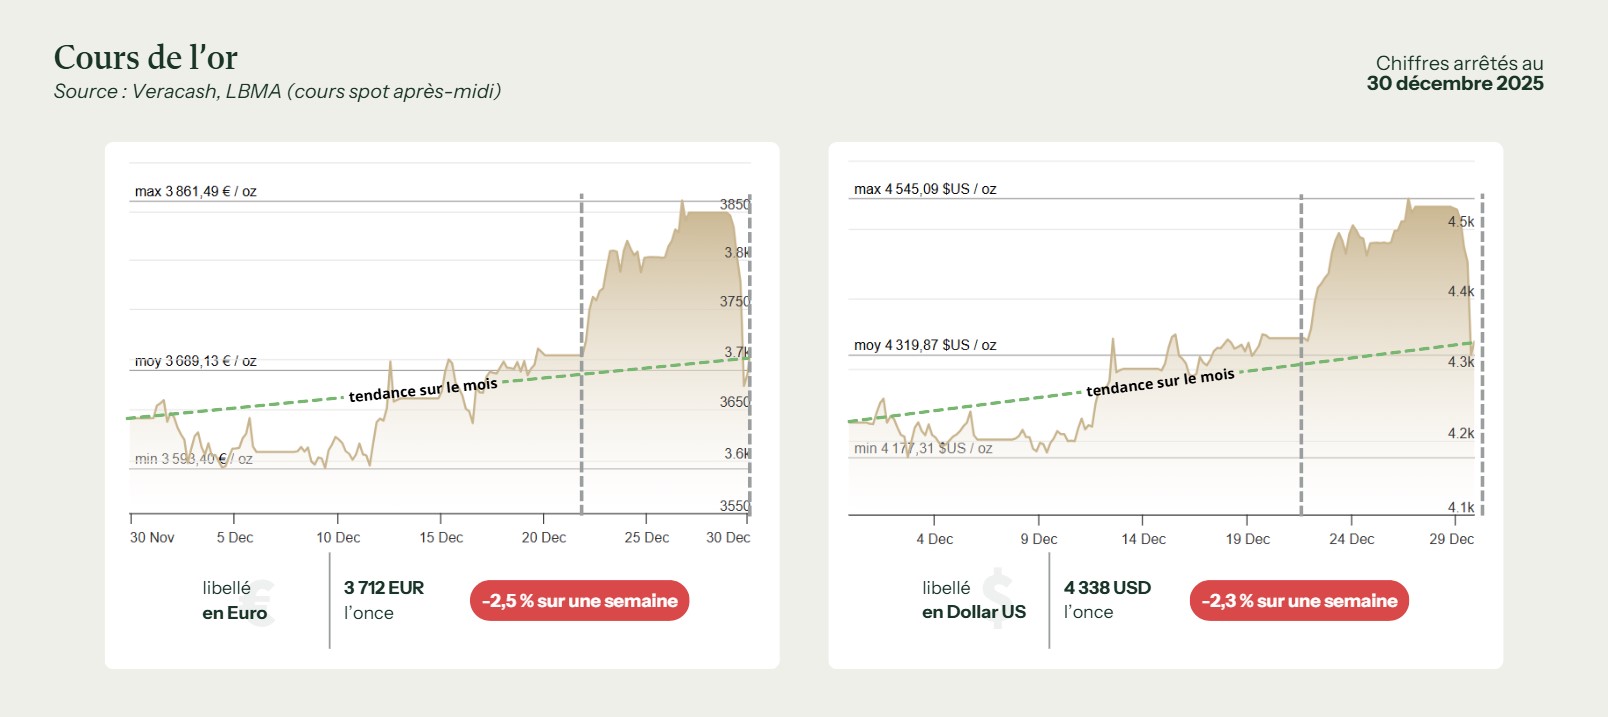Click the Dollar symbol watermark icon
1608x717 pixels.
tap(997, 597)
